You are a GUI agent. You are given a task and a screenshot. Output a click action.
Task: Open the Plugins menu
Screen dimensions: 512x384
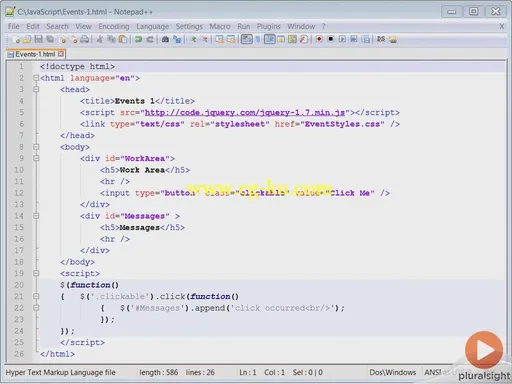tap(269, 26)
